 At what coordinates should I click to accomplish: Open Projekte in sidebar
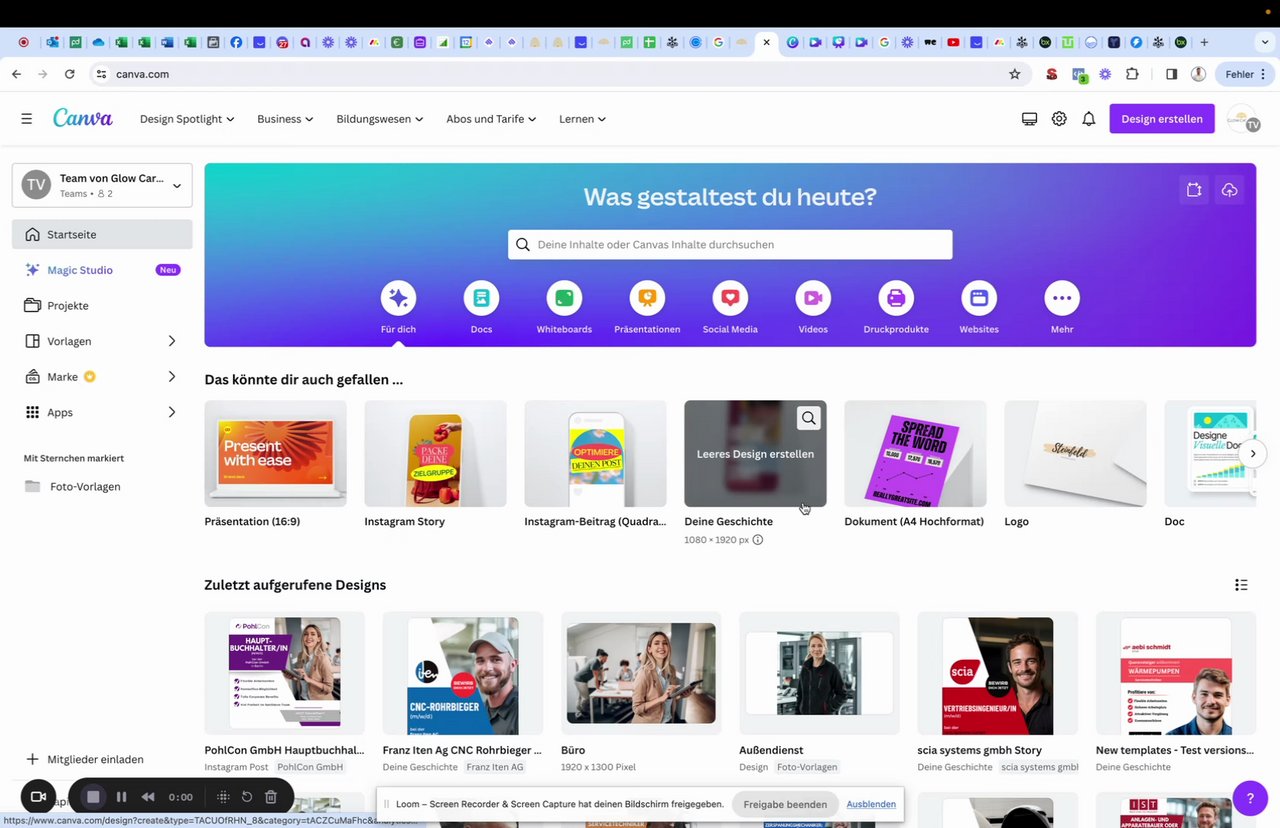[102, 306]
